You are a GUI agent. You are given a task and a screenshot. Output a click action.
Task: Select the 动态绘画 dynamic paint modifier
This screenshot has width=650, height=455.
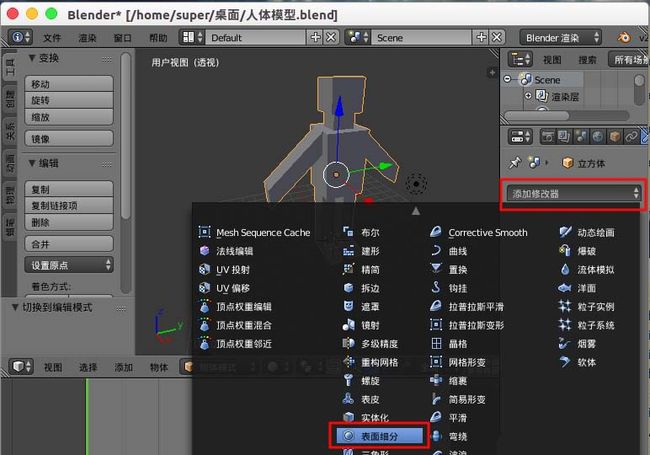(587, 232)
